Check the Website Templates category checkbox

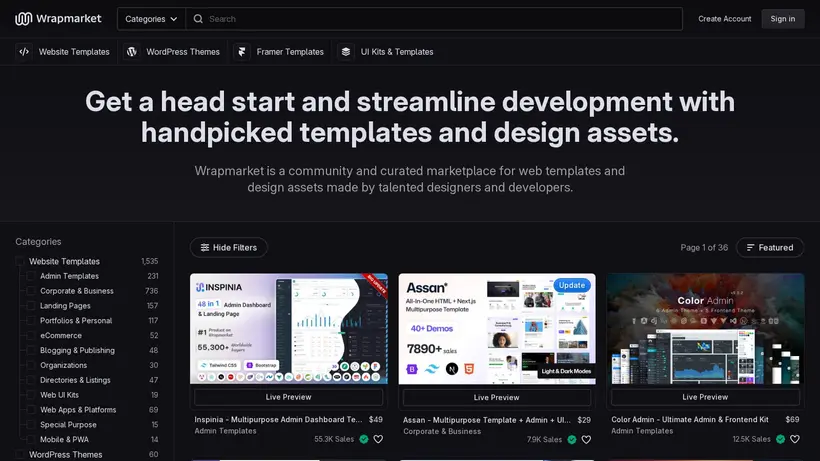(20, 261)
